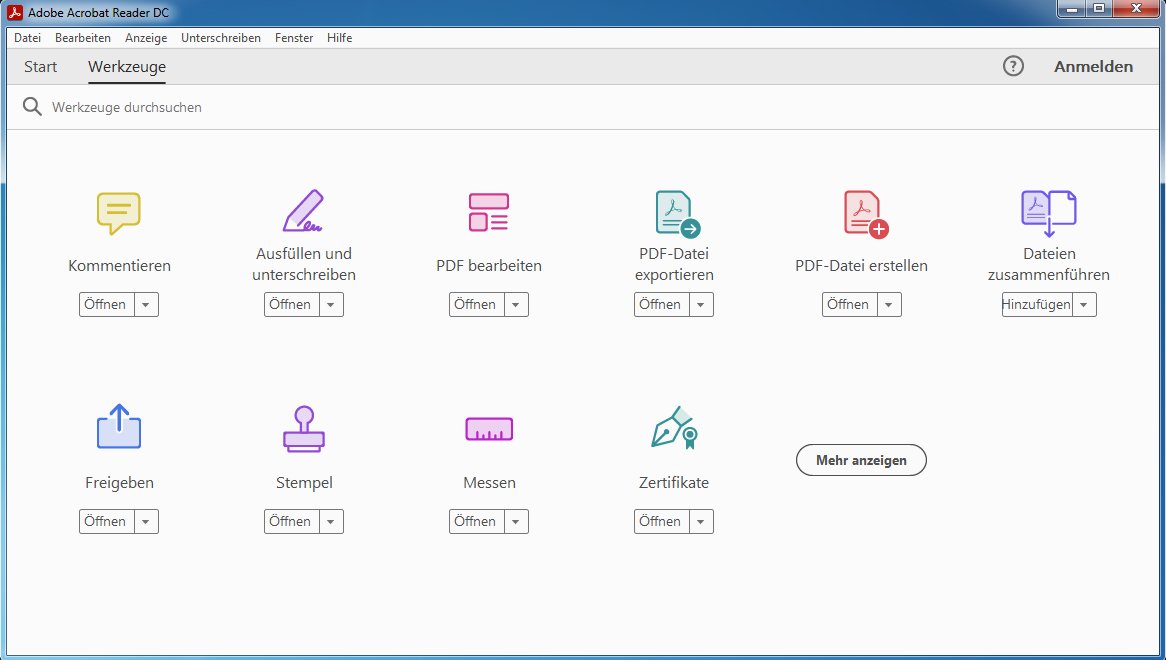Open the dropdown arrow beside Hinzufügen
Screen dimensions: 1166x660
click(x=1084, y=305)
